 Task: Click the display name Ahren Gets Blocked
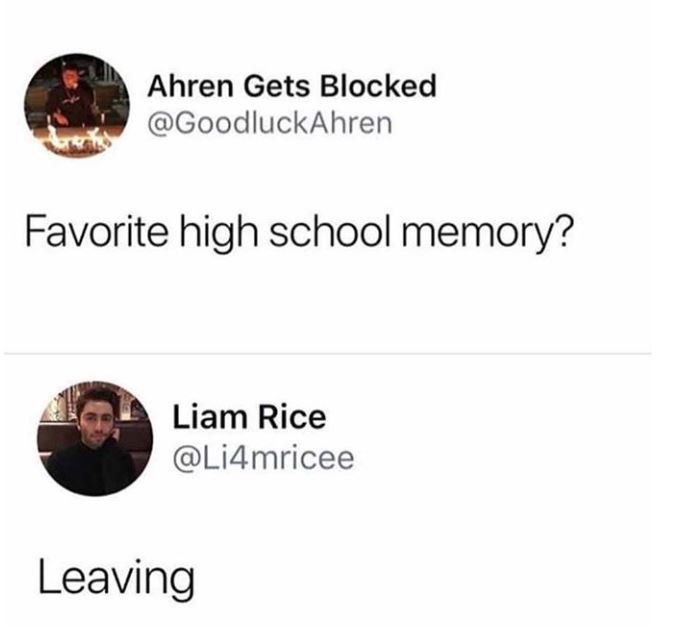(291, 86)
